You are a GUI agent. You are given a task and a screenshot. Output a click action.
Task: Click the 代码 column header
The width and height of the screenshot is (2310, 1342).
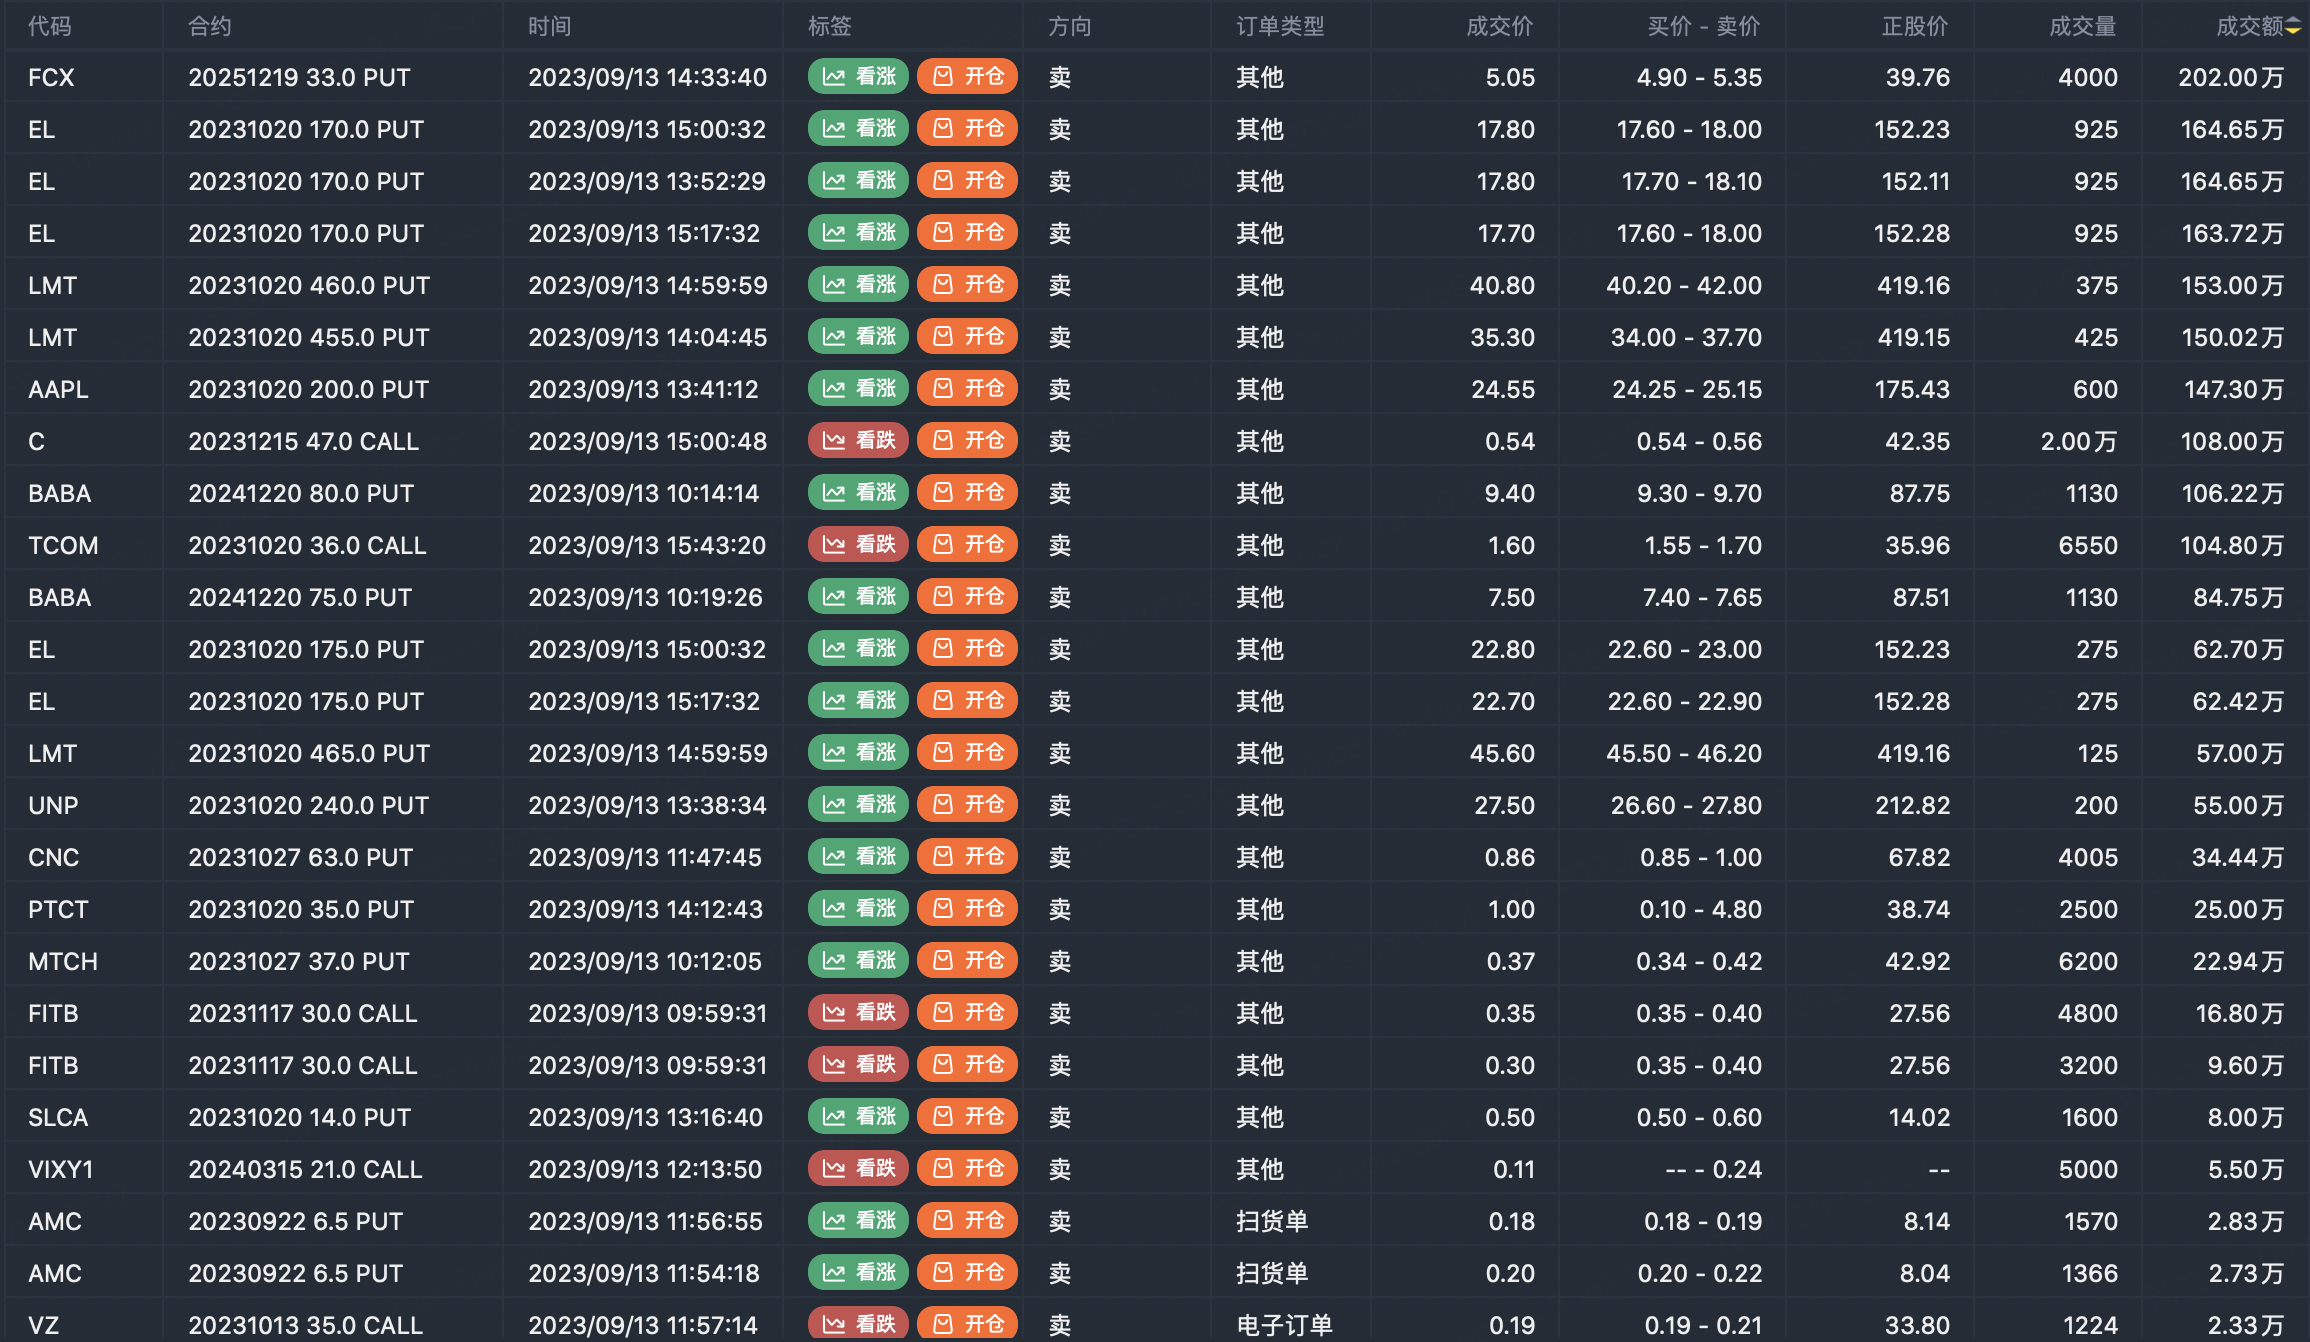(x=50, y=27)
